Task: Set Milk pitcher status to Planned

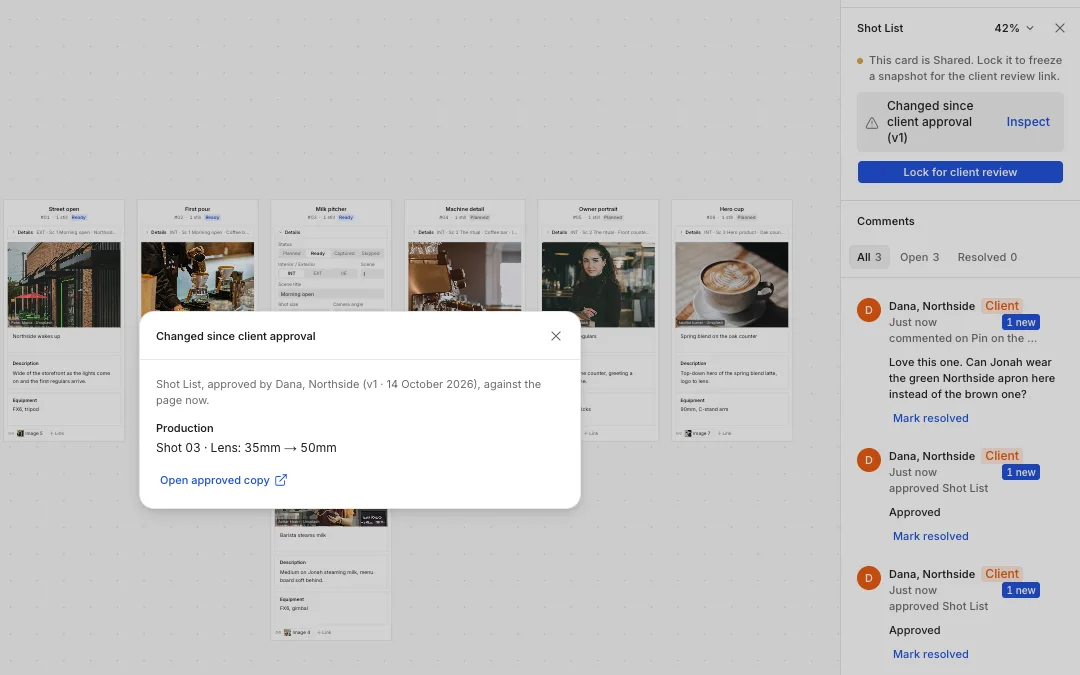Action: (291, 253)
